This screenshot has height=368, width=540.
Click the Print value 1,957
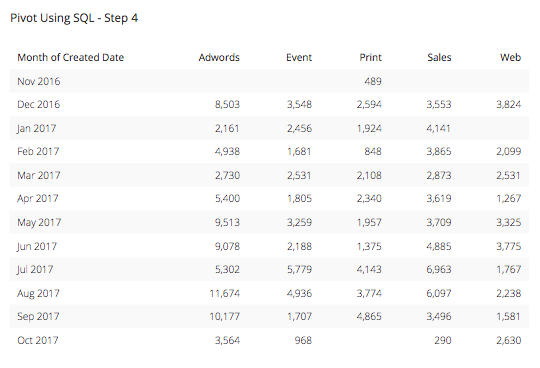(369, 222)
